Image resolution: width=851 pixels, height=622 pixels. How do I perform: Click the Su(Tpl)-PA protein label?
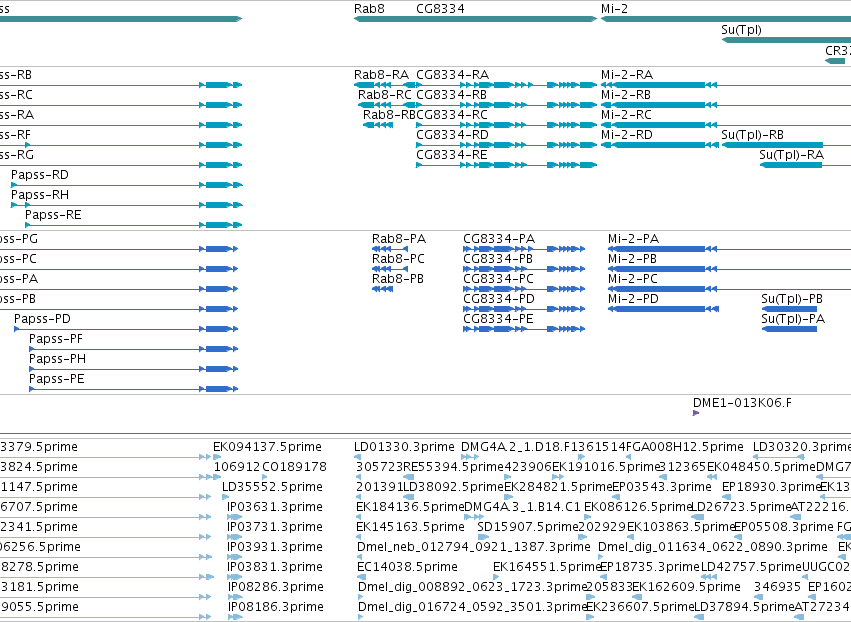[793, 320]
